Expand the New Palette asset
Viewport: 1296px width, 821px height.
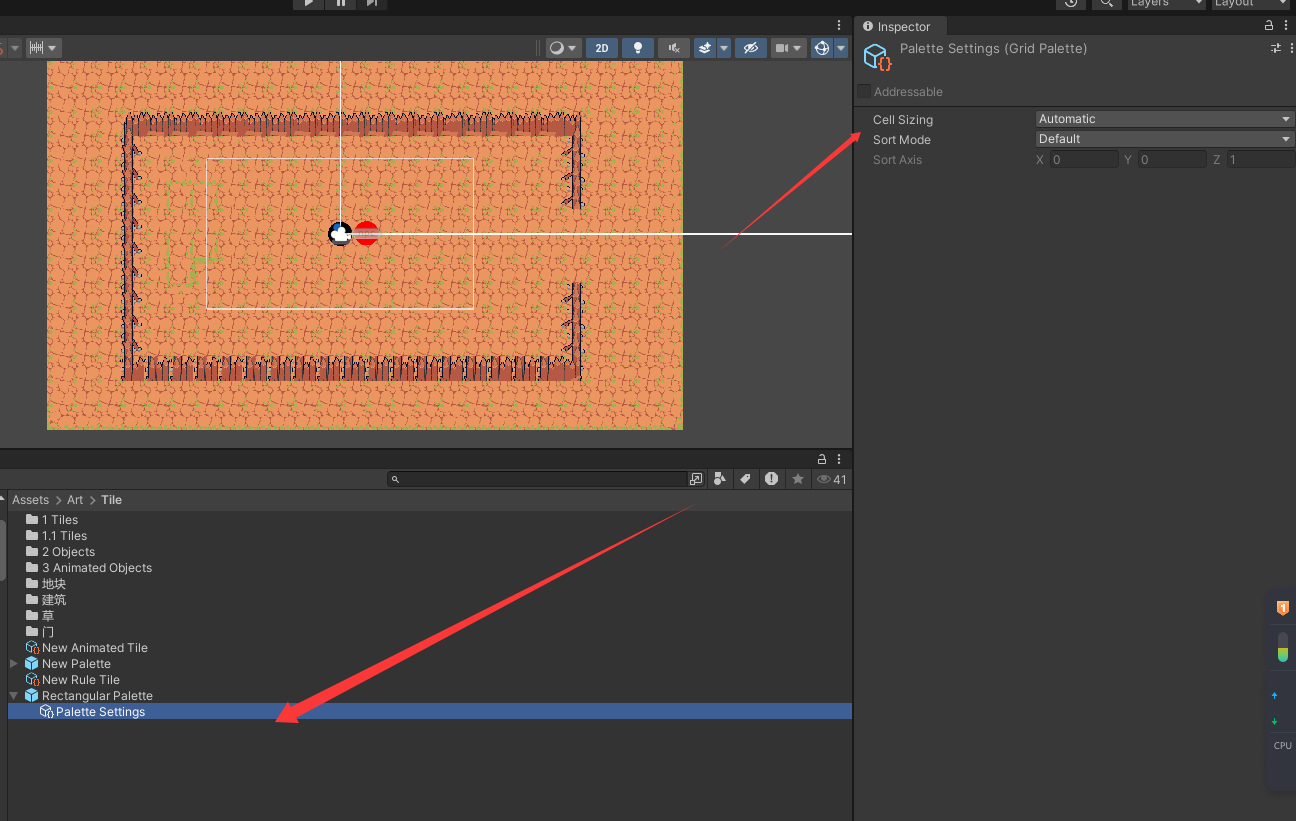point(13,663)
